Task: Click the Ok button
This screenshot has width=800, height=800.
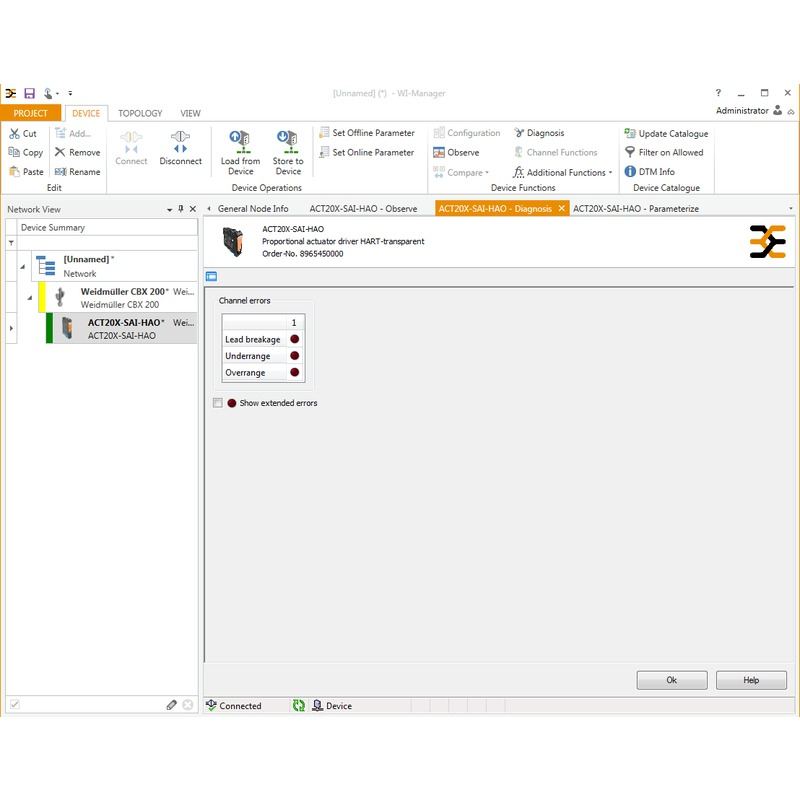Action: point(672,680)
